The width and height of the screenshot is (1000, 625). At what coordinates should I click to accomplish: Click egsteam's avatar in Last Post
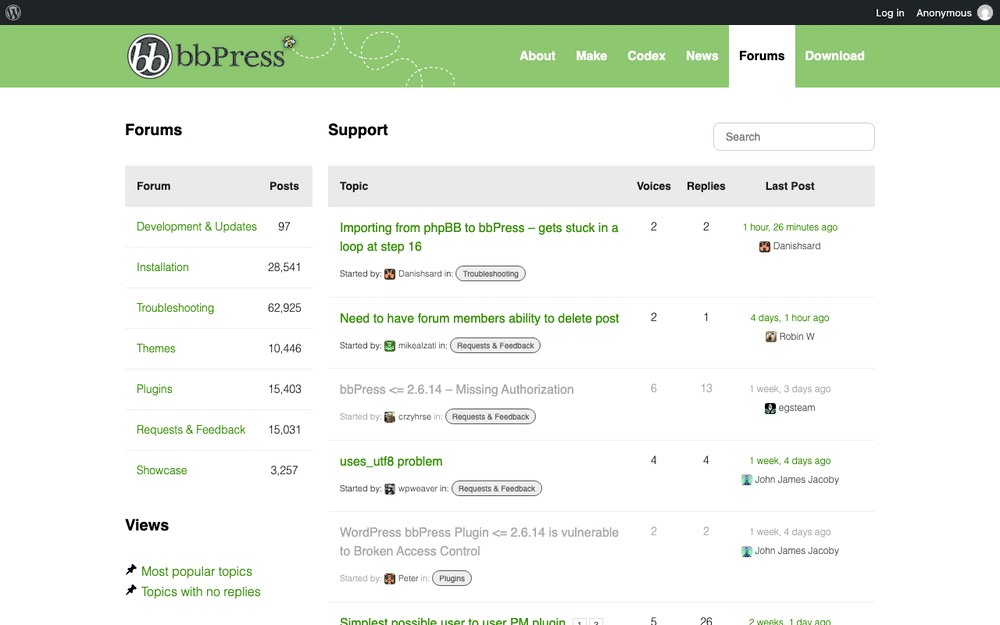pos(770,408)
